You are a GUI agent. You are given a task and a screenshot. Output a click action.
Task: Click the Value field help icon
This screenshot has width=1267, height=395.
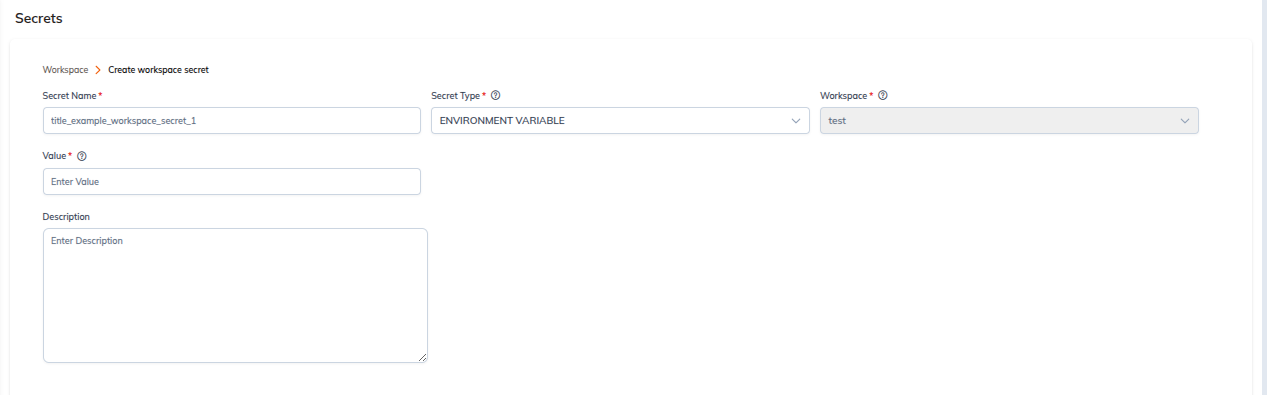click(82, 156)
